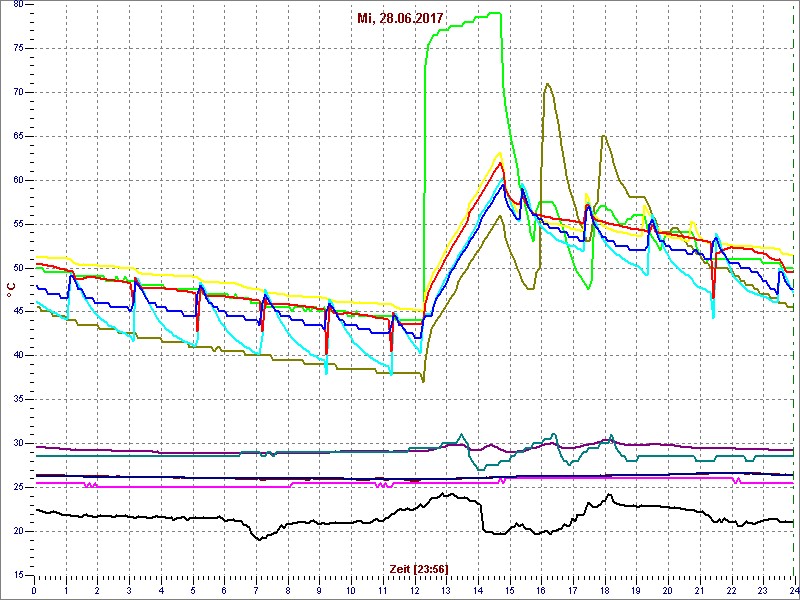Click the 55 y-axis tick label
This screenshot has height=600, width=800.
click(18, 224)
